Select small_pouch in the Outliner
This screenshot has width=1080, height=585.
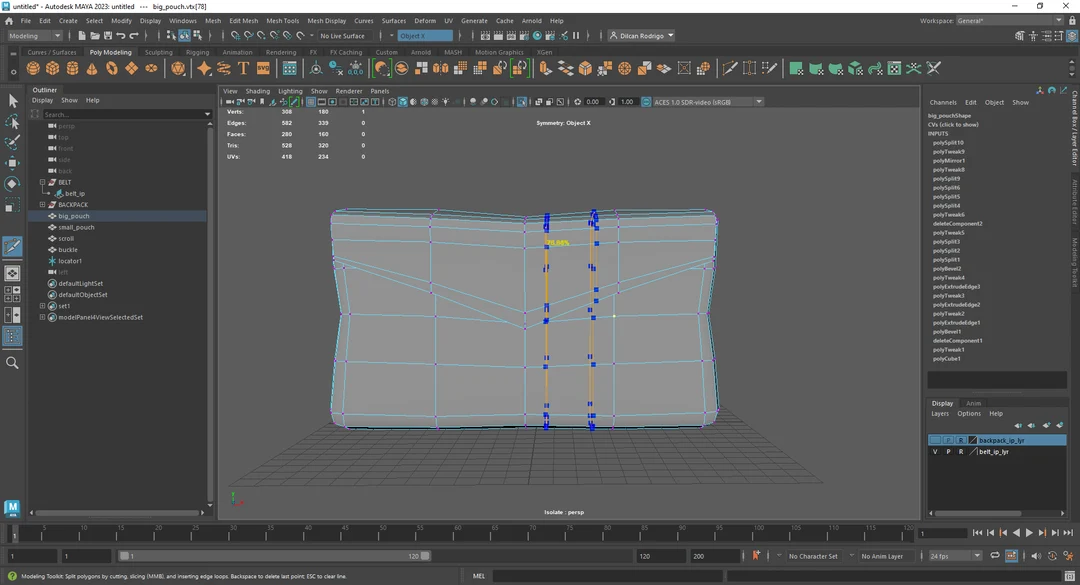pyautogui.click(x=74, y=227)
